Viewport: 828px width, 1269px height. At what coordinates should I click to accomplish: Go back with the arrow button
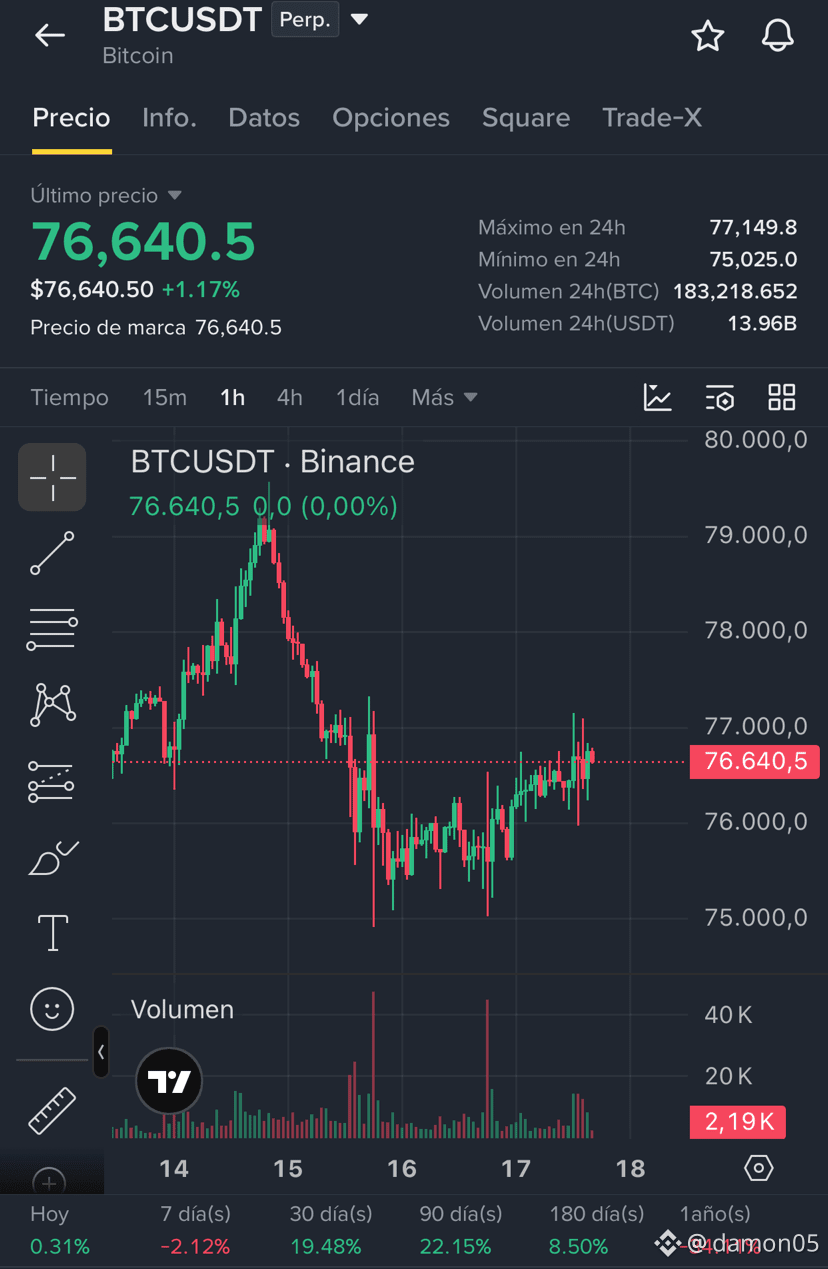pos(50,36)
